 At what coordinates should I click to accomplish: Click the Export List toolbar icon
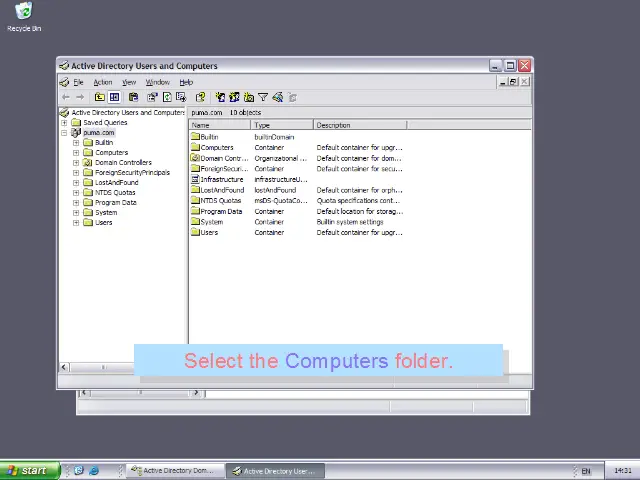(181, 97)
